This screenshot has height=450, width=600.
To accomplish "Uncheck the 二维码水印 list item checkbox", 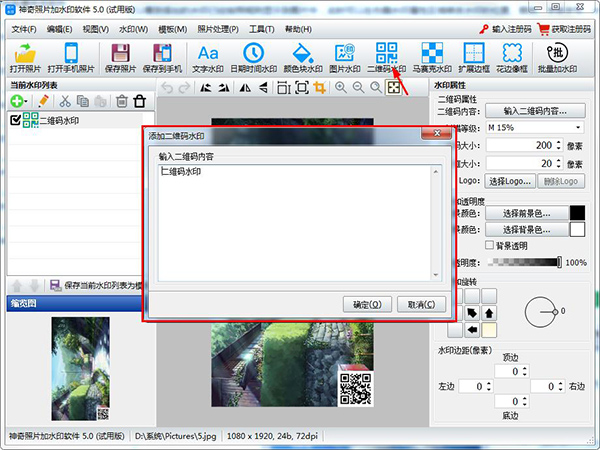I will point(15,121).
